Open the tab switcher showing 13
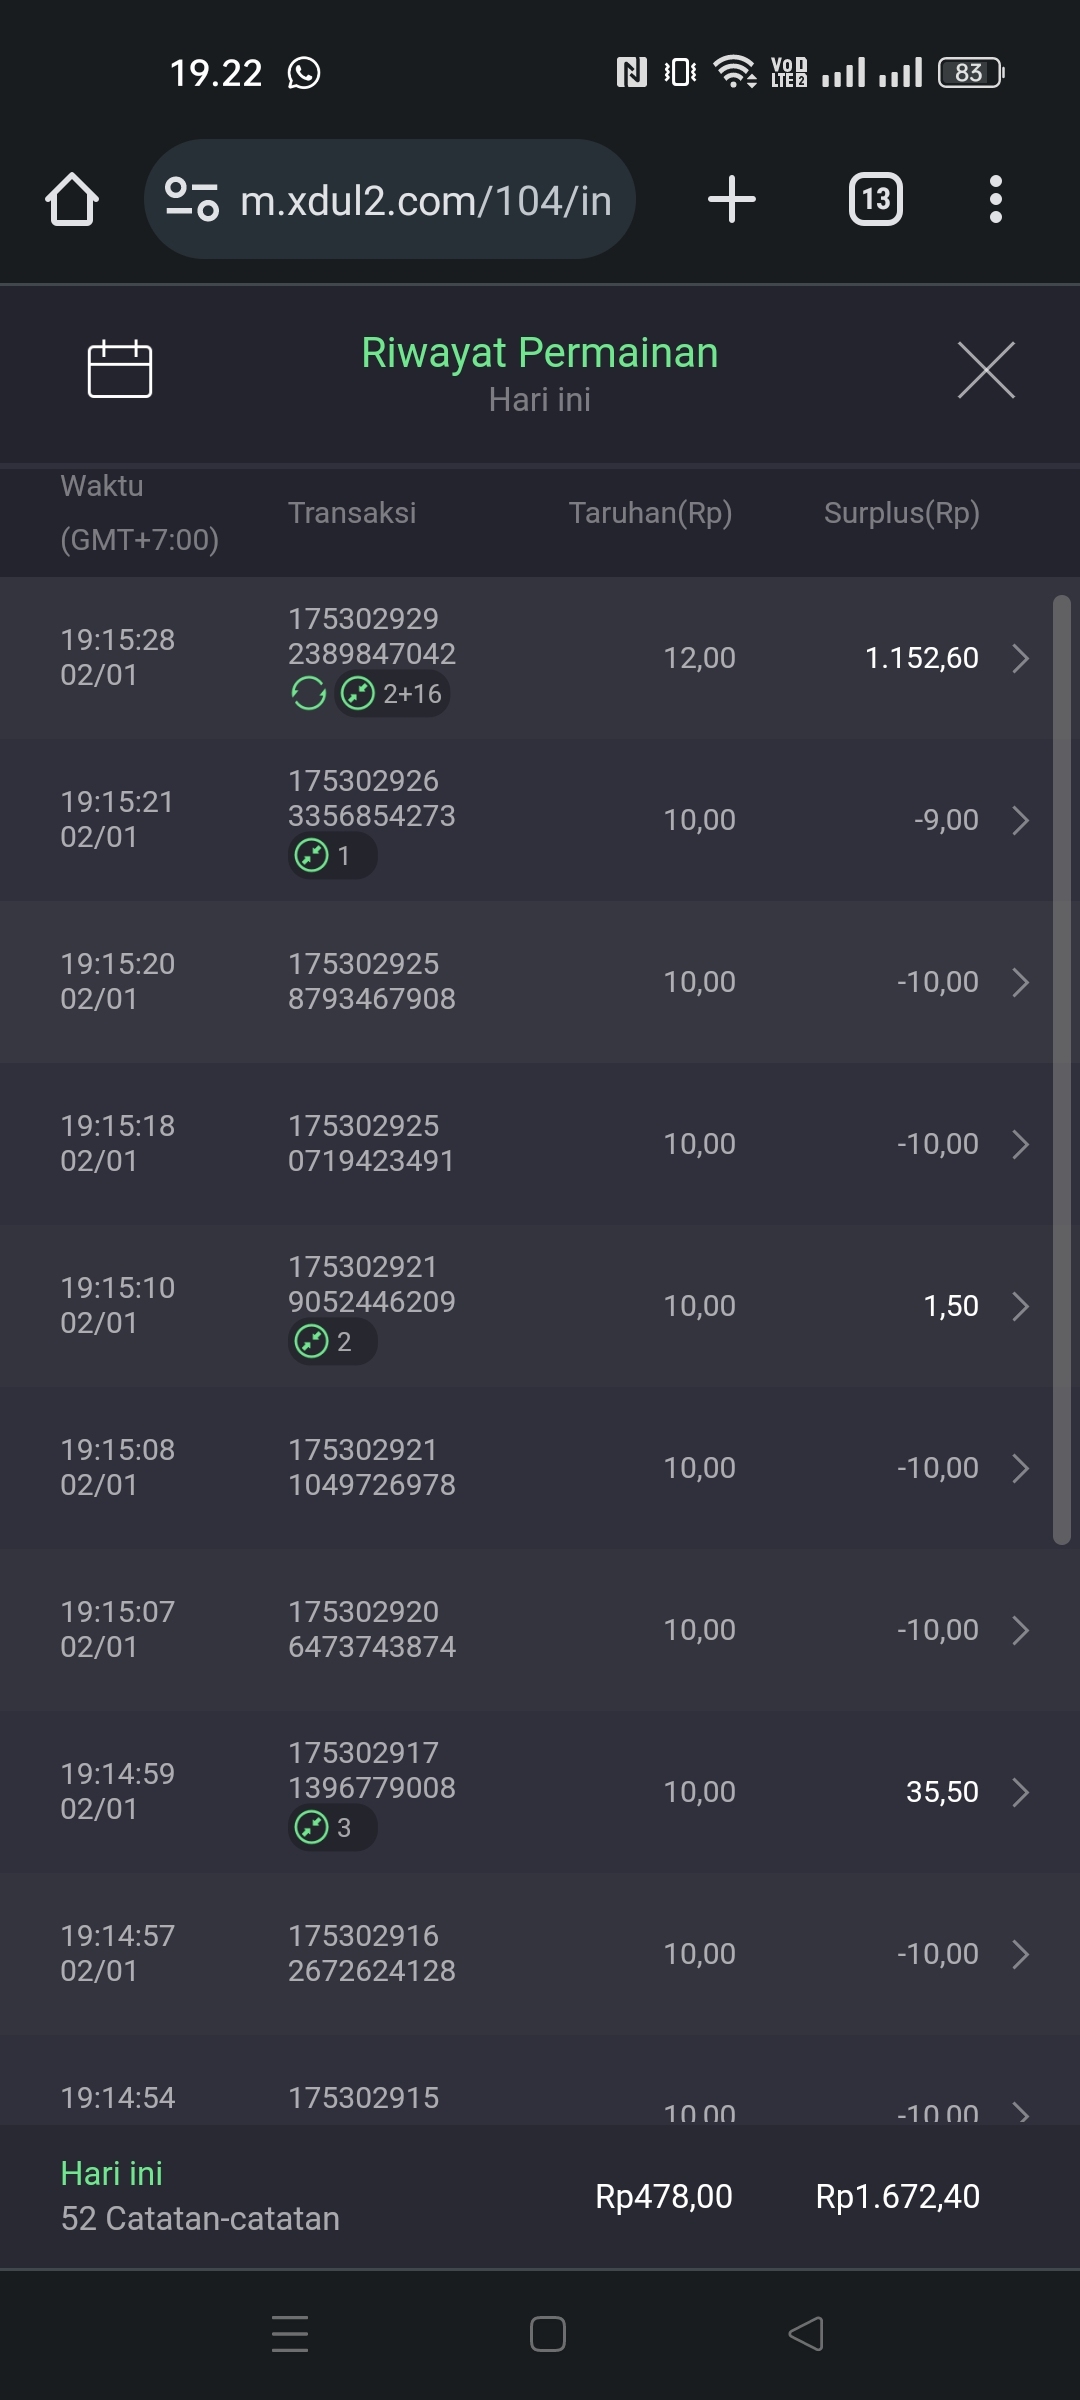Viewport: 1080px width, 2400px height. point(875,199)
